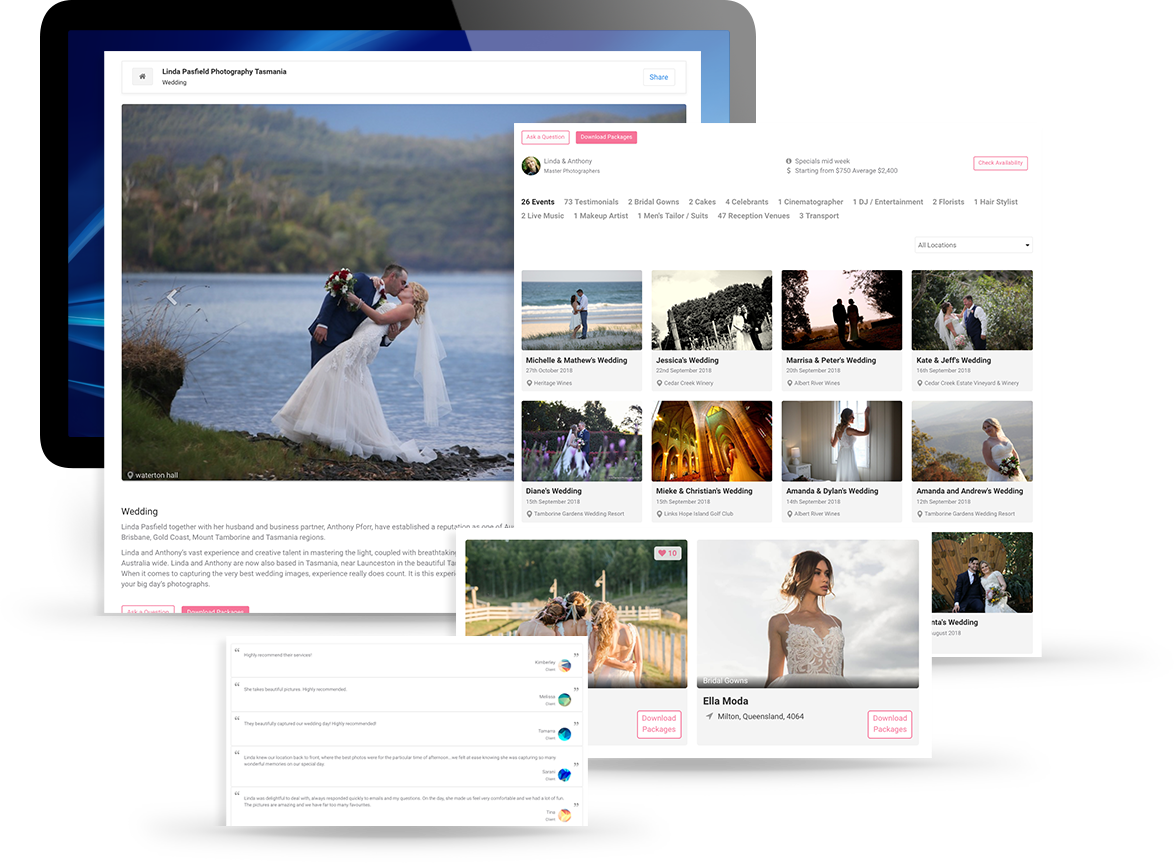Click the Wedding heading above the description
Viewport: 1174px width, 863px height.
point(139,511)
